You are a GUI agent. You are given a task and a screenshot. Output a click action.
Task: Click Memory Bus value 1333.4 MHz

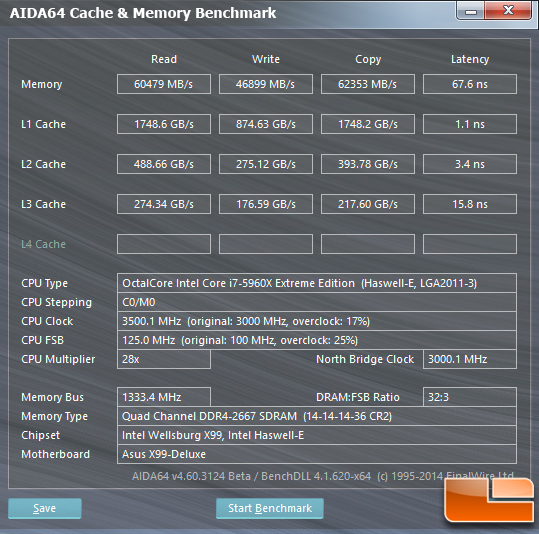coord(164,397)
